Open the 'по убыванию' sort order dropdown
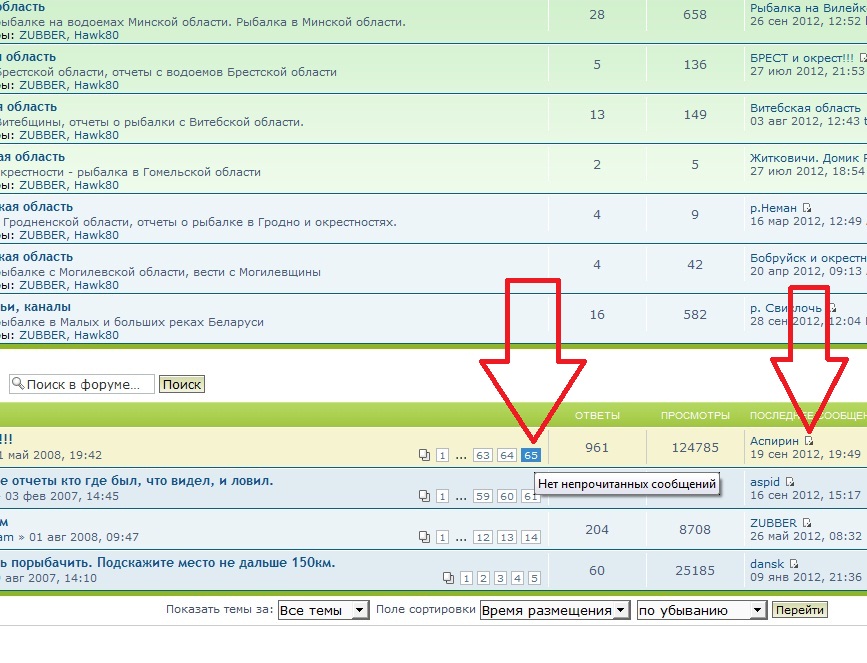867x663 pixels. click(x=700, y=610)
